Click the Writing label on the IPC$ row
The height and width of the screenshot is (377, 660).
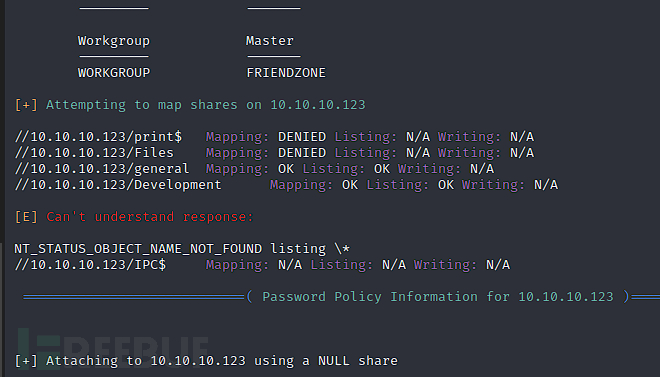click(446, 265)
